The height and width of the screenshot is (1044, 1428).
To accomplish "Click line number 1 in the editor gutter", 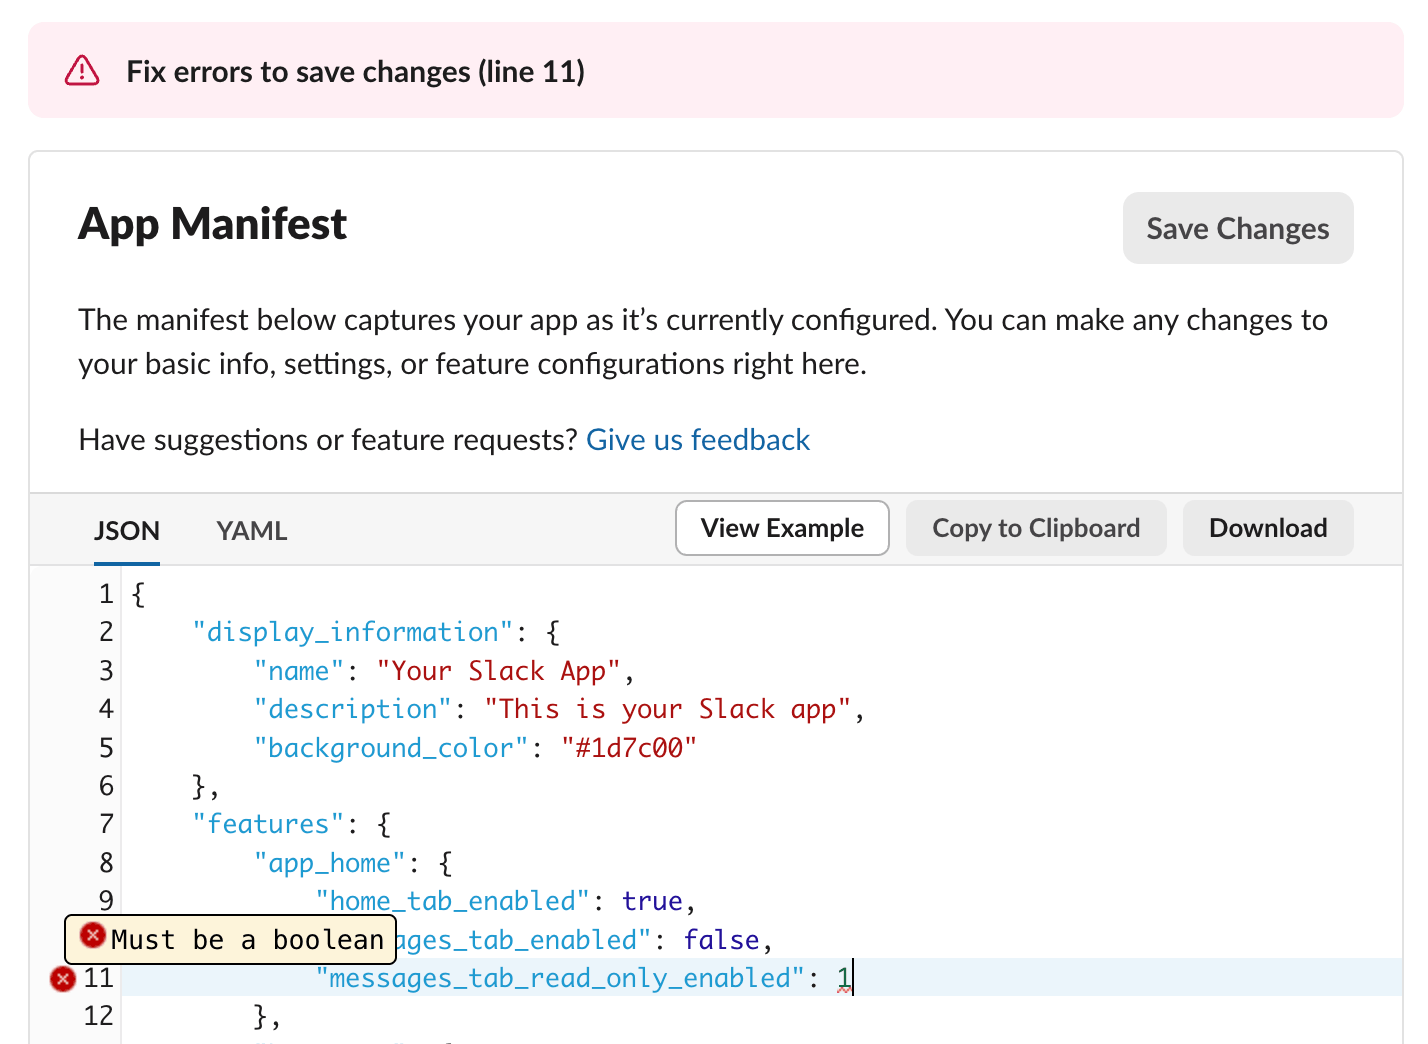I will pyautogui.click(x=106, y=595).
